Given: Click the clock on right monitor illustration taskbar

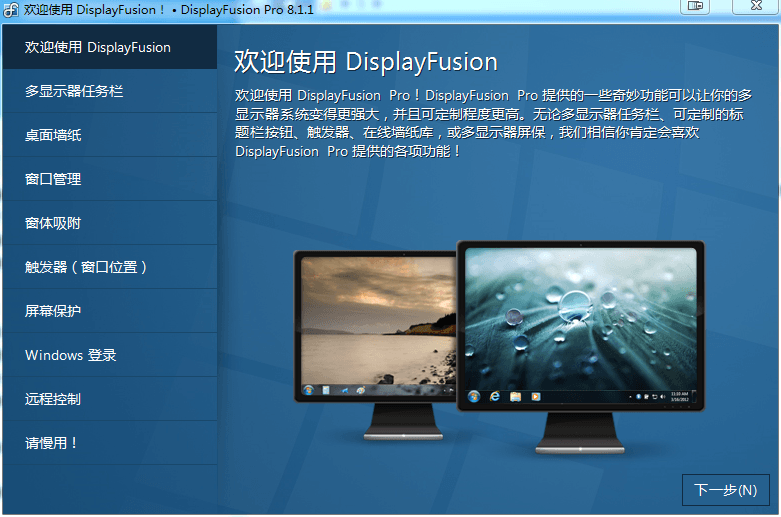Looking at the screenshot, I should pos(679,396).
